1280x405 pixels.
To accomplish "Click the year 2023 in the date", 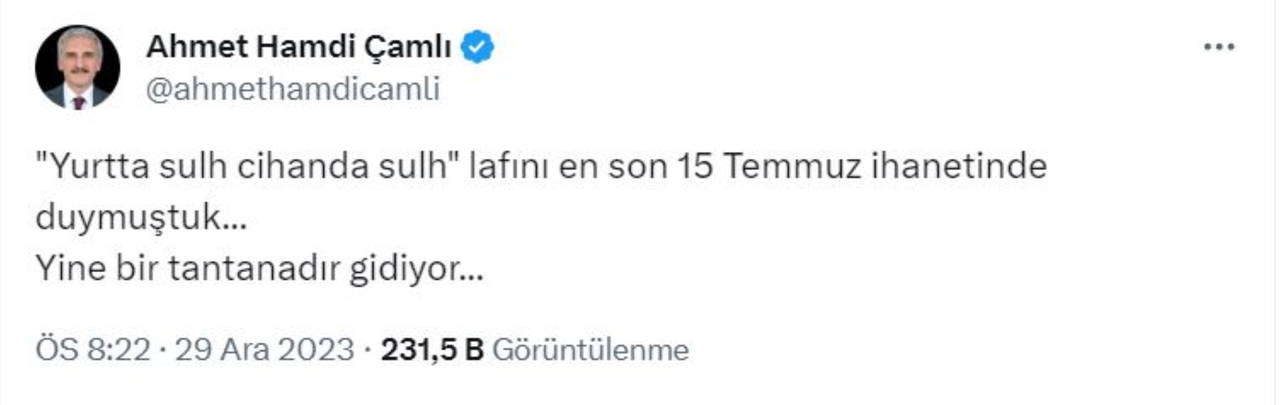I will (x=315, y=351).
